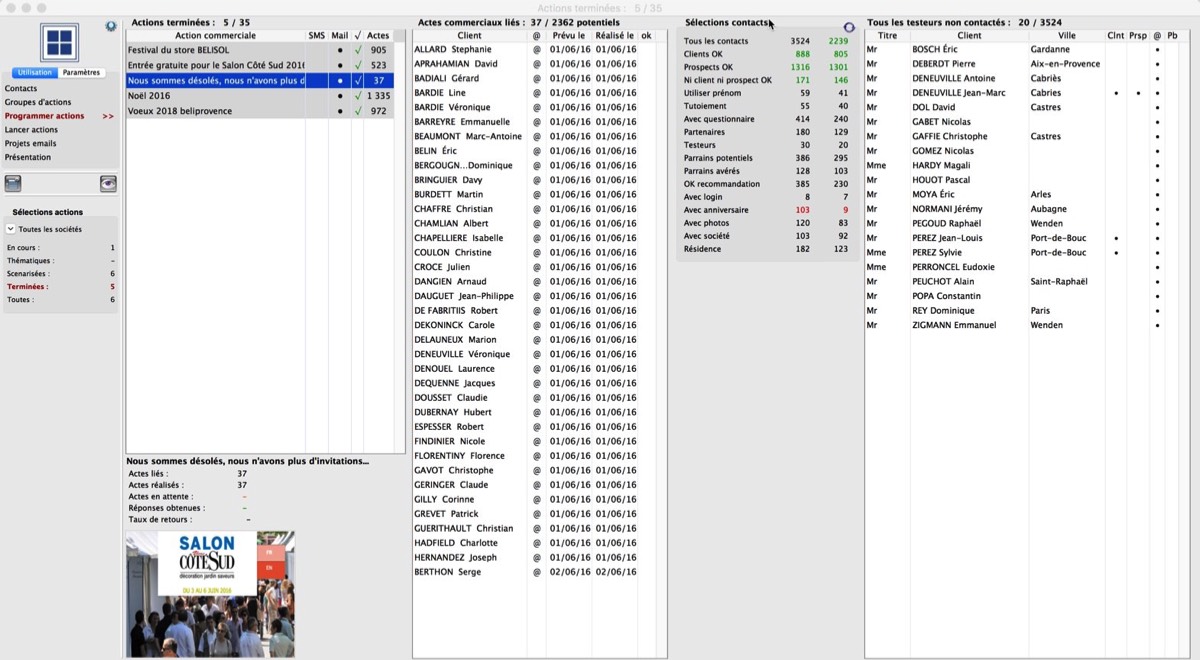Toggle green checkmark for Voeux 2018 beliprovence
1200x660 pixels.
[358, 111]
